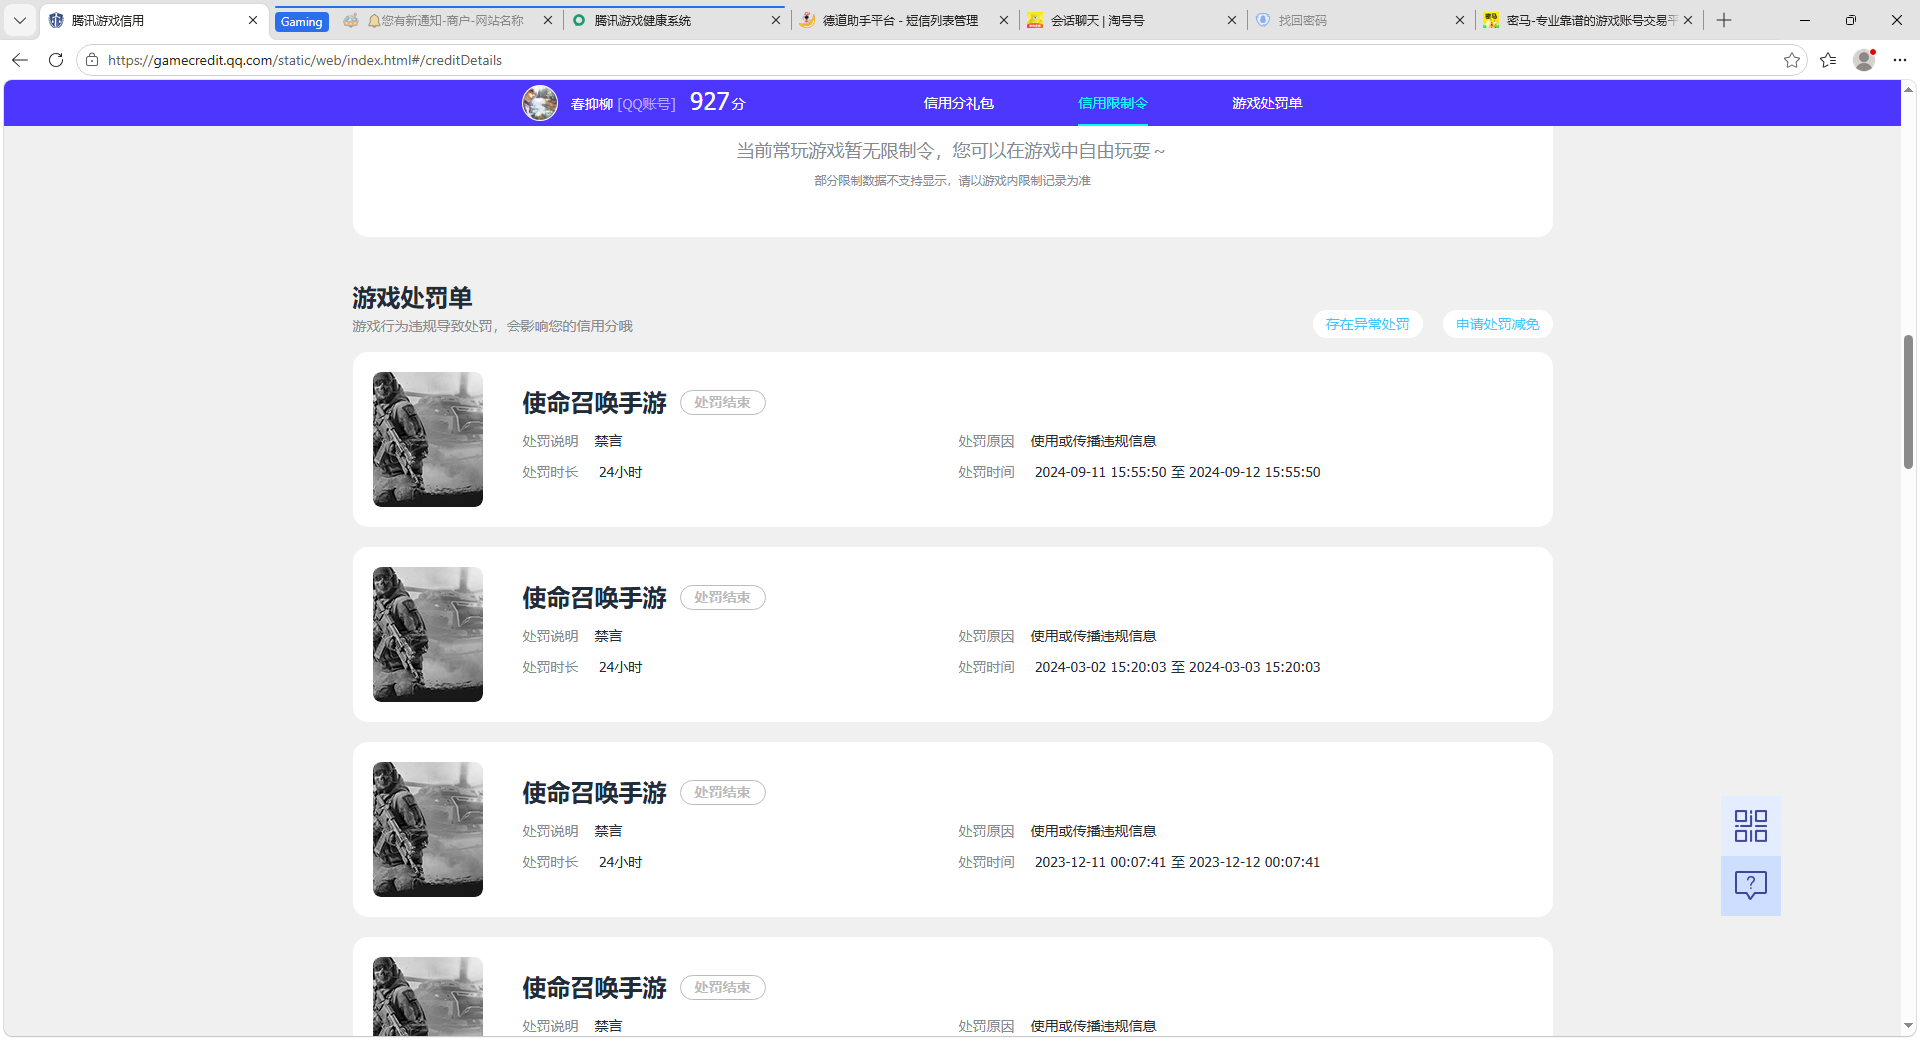Close the 找回密码 tab
The width and height of the screenshot is (1920, 1040).
1460,20
